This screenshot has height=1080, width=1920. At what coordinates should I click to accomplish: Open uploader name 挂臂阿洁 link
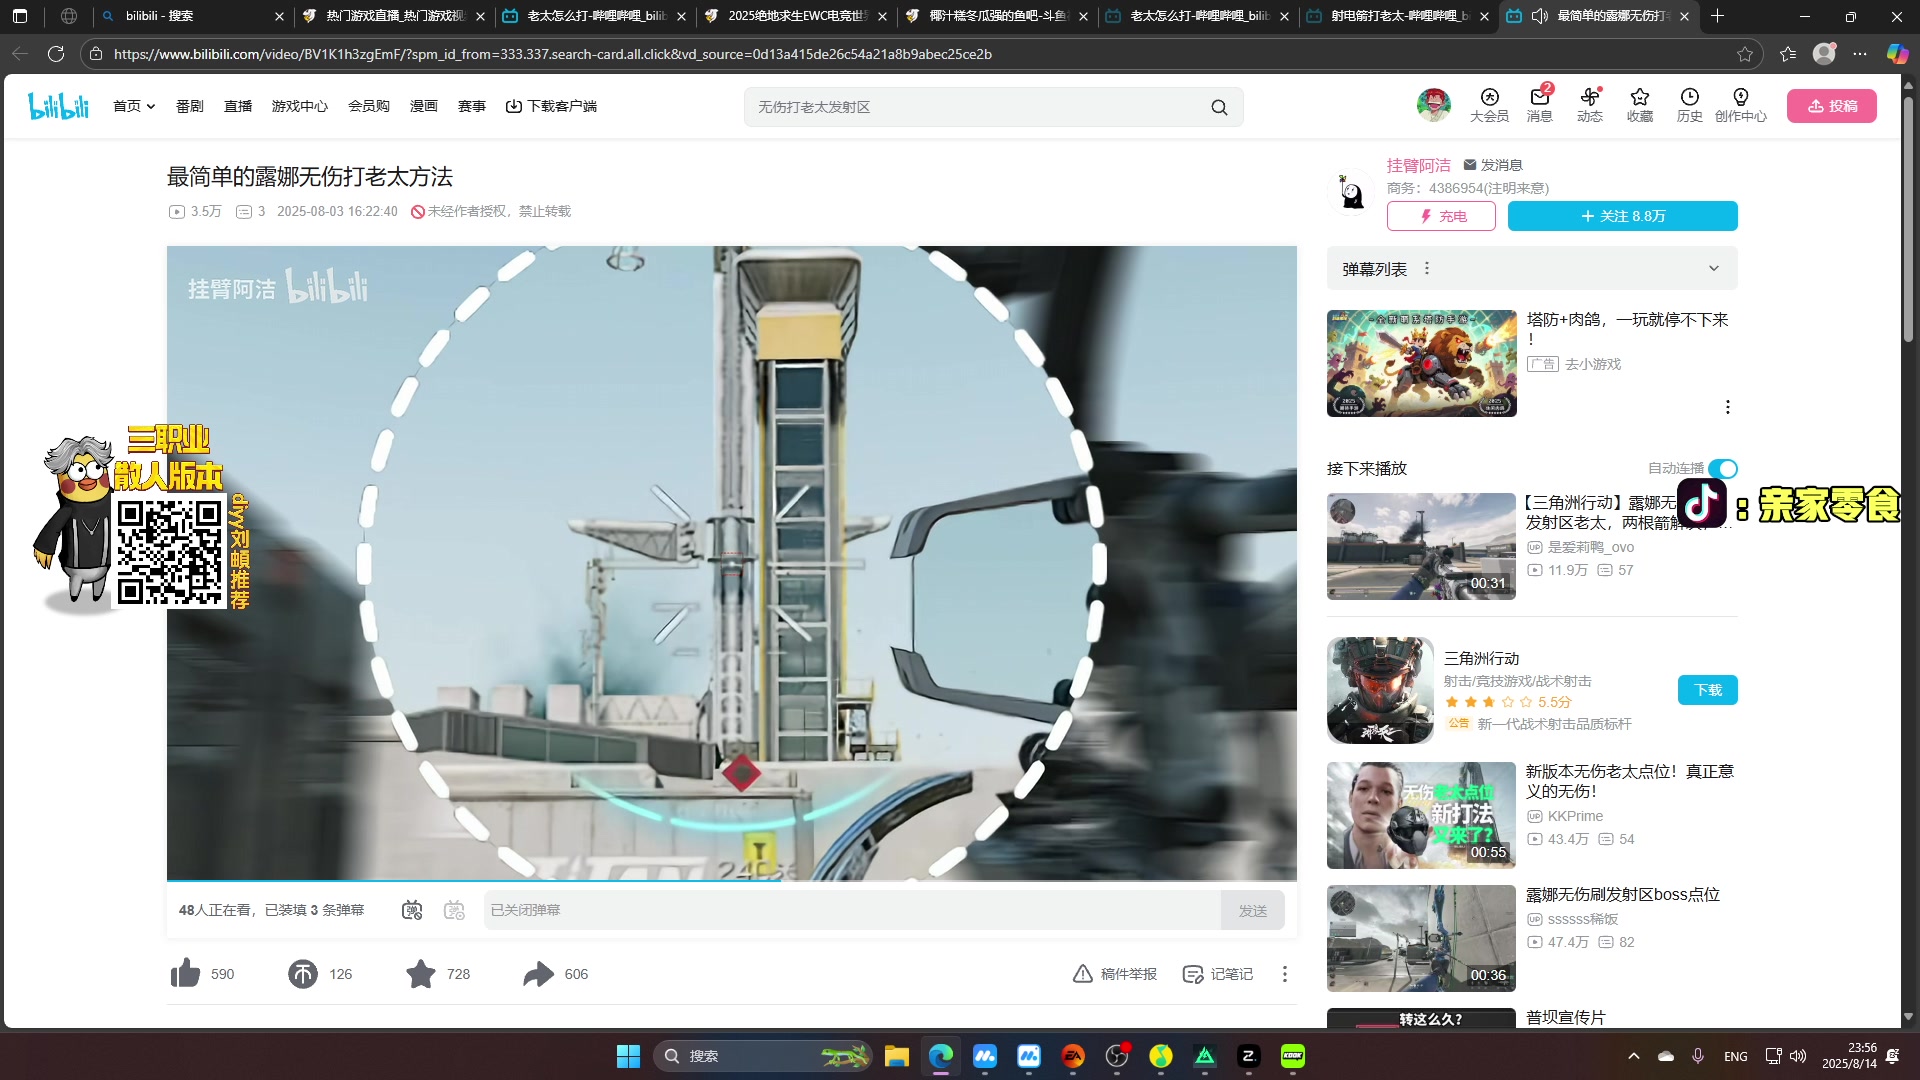(1418, 166)
